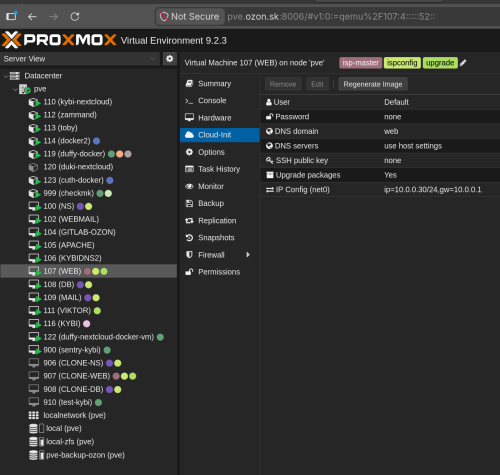Click pve-backup-ozon (pve) storage icon
The height and width of the screenshot is (475, 500).
pyautogui.click(x=36, y=455)
